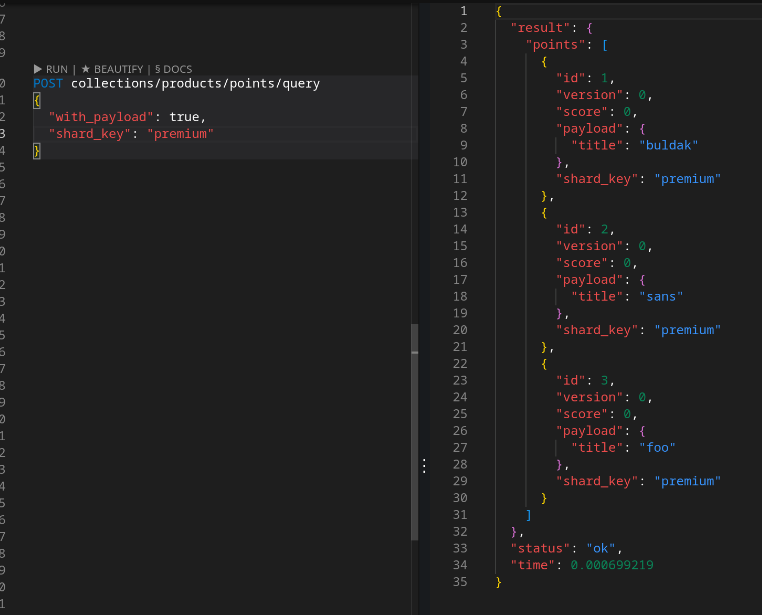Click the RUN code lens above the request

pyautogui.click(x=50, y=69)
